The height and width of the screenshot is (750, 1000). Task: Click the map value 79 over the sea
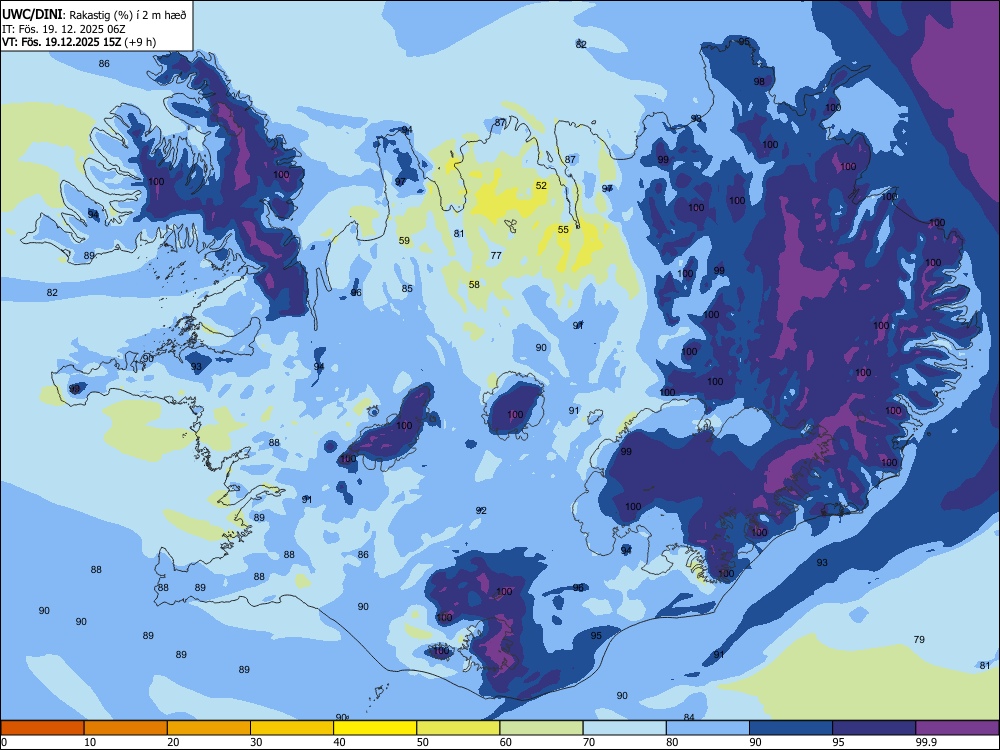coord(919,639)
